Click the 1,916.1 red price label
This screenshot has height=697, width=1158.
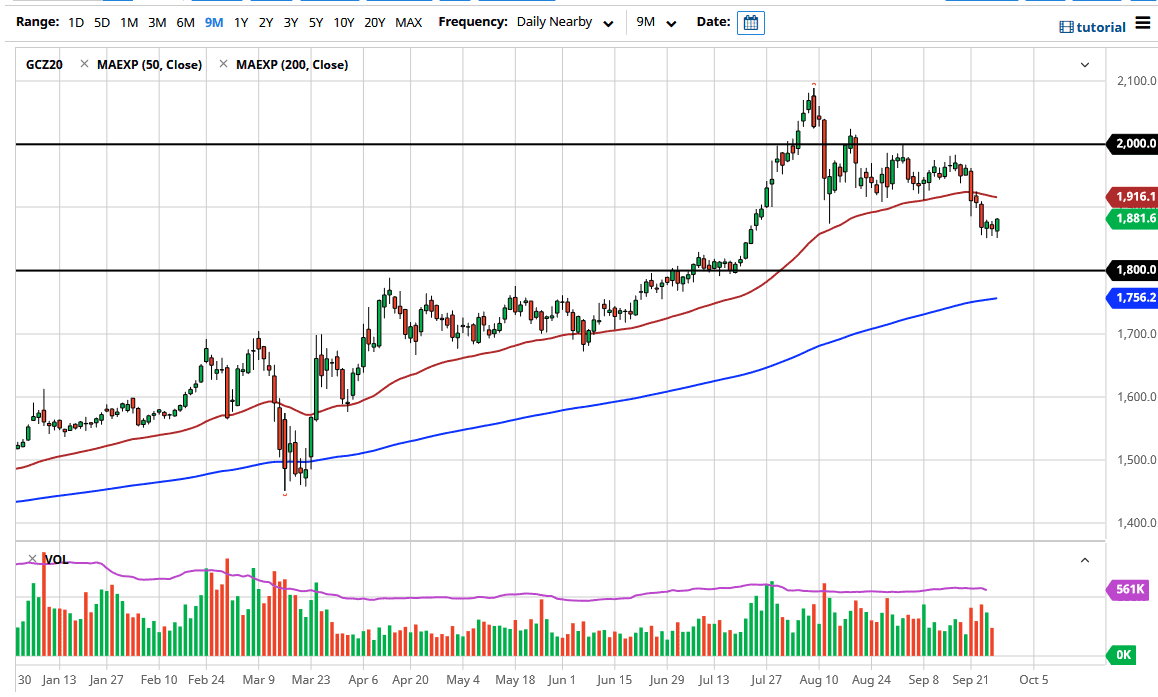pos(1130,197)
